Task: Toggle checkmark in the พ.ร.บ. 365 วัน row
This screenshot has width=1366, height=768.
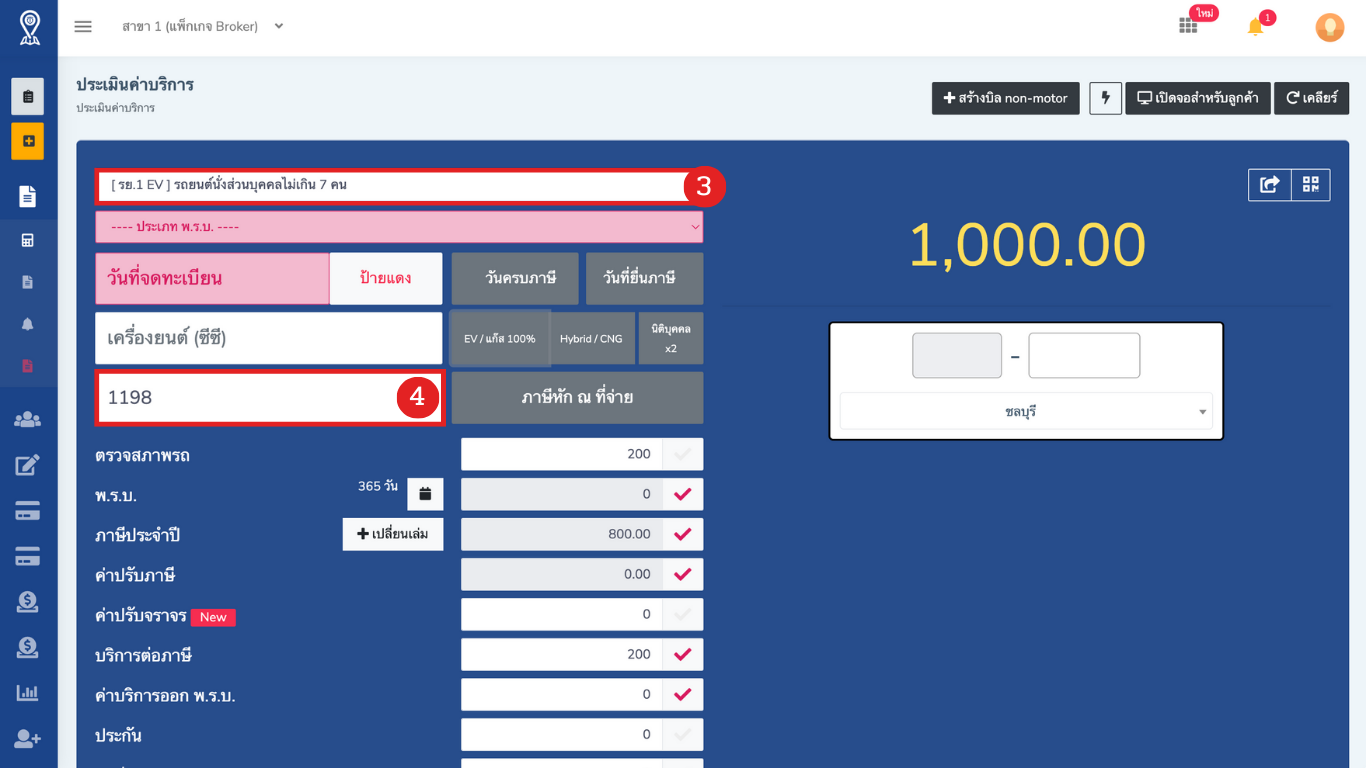Action: coord(683,494)
